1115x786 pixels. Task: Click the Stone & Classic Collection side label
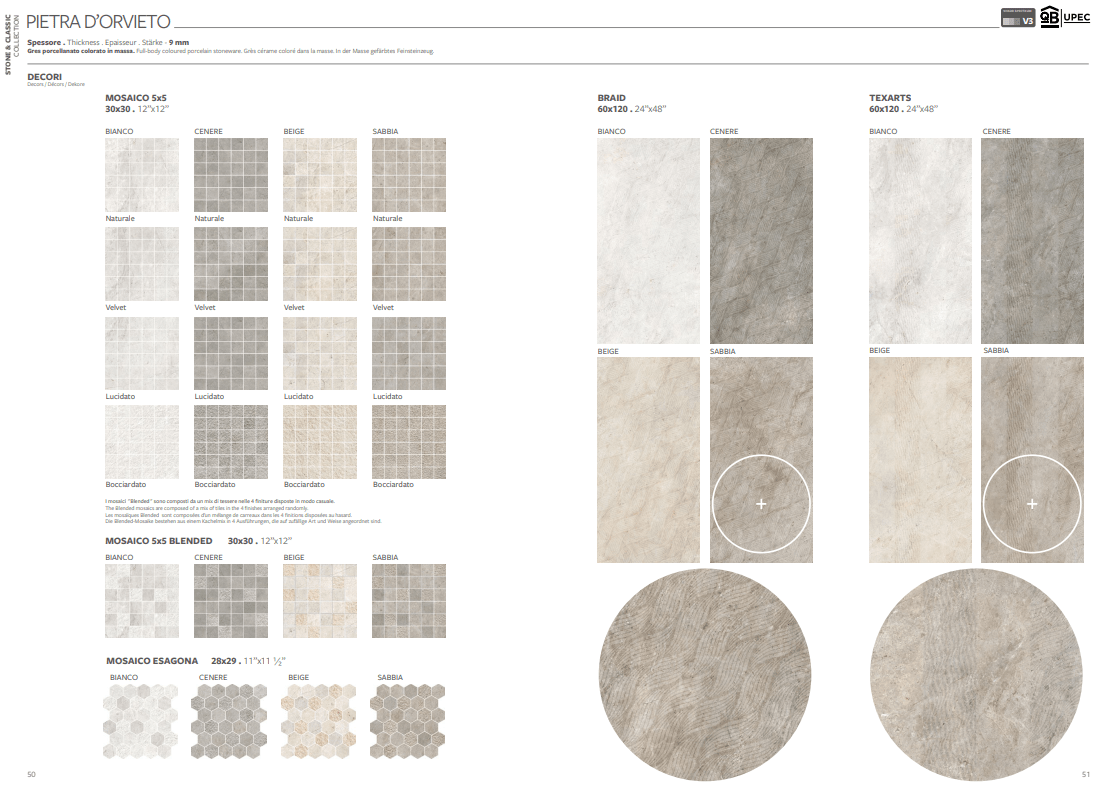10,45
